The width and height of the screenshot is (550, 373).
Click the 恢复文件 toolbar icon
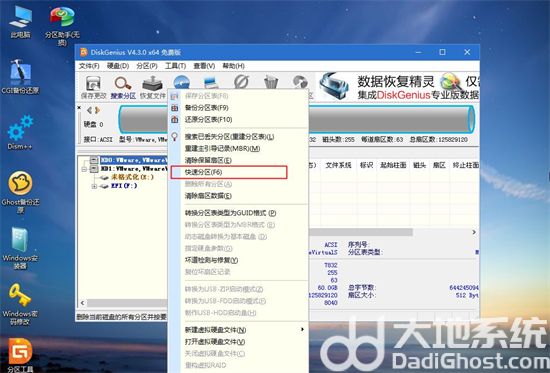point(153,87)
